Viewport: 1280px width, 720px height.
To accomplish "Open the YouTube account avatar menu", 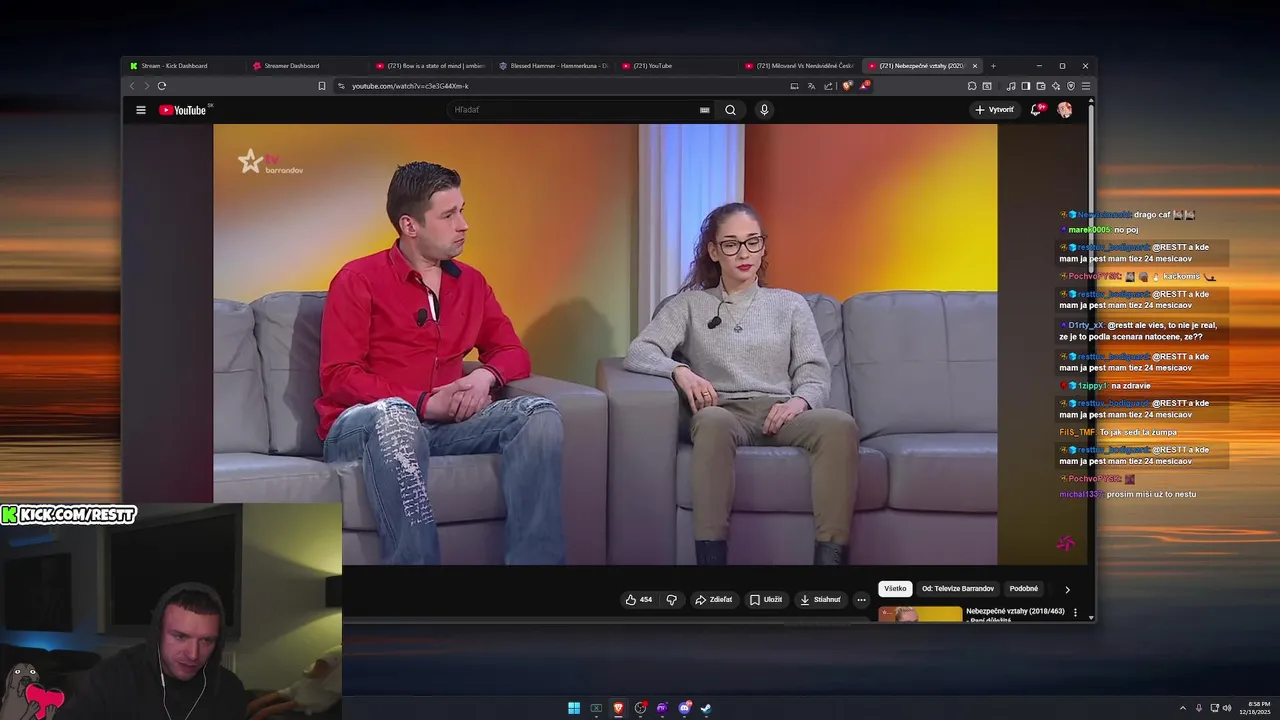I will point(1065,110).
